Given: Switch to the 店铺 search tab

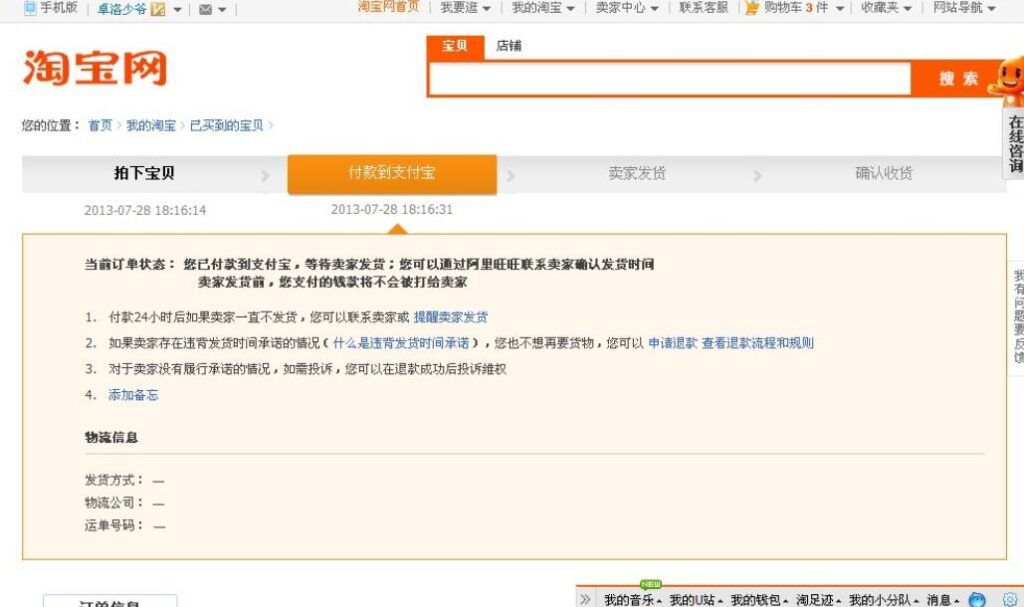Looking at the screenshot, I should (509, 46).
